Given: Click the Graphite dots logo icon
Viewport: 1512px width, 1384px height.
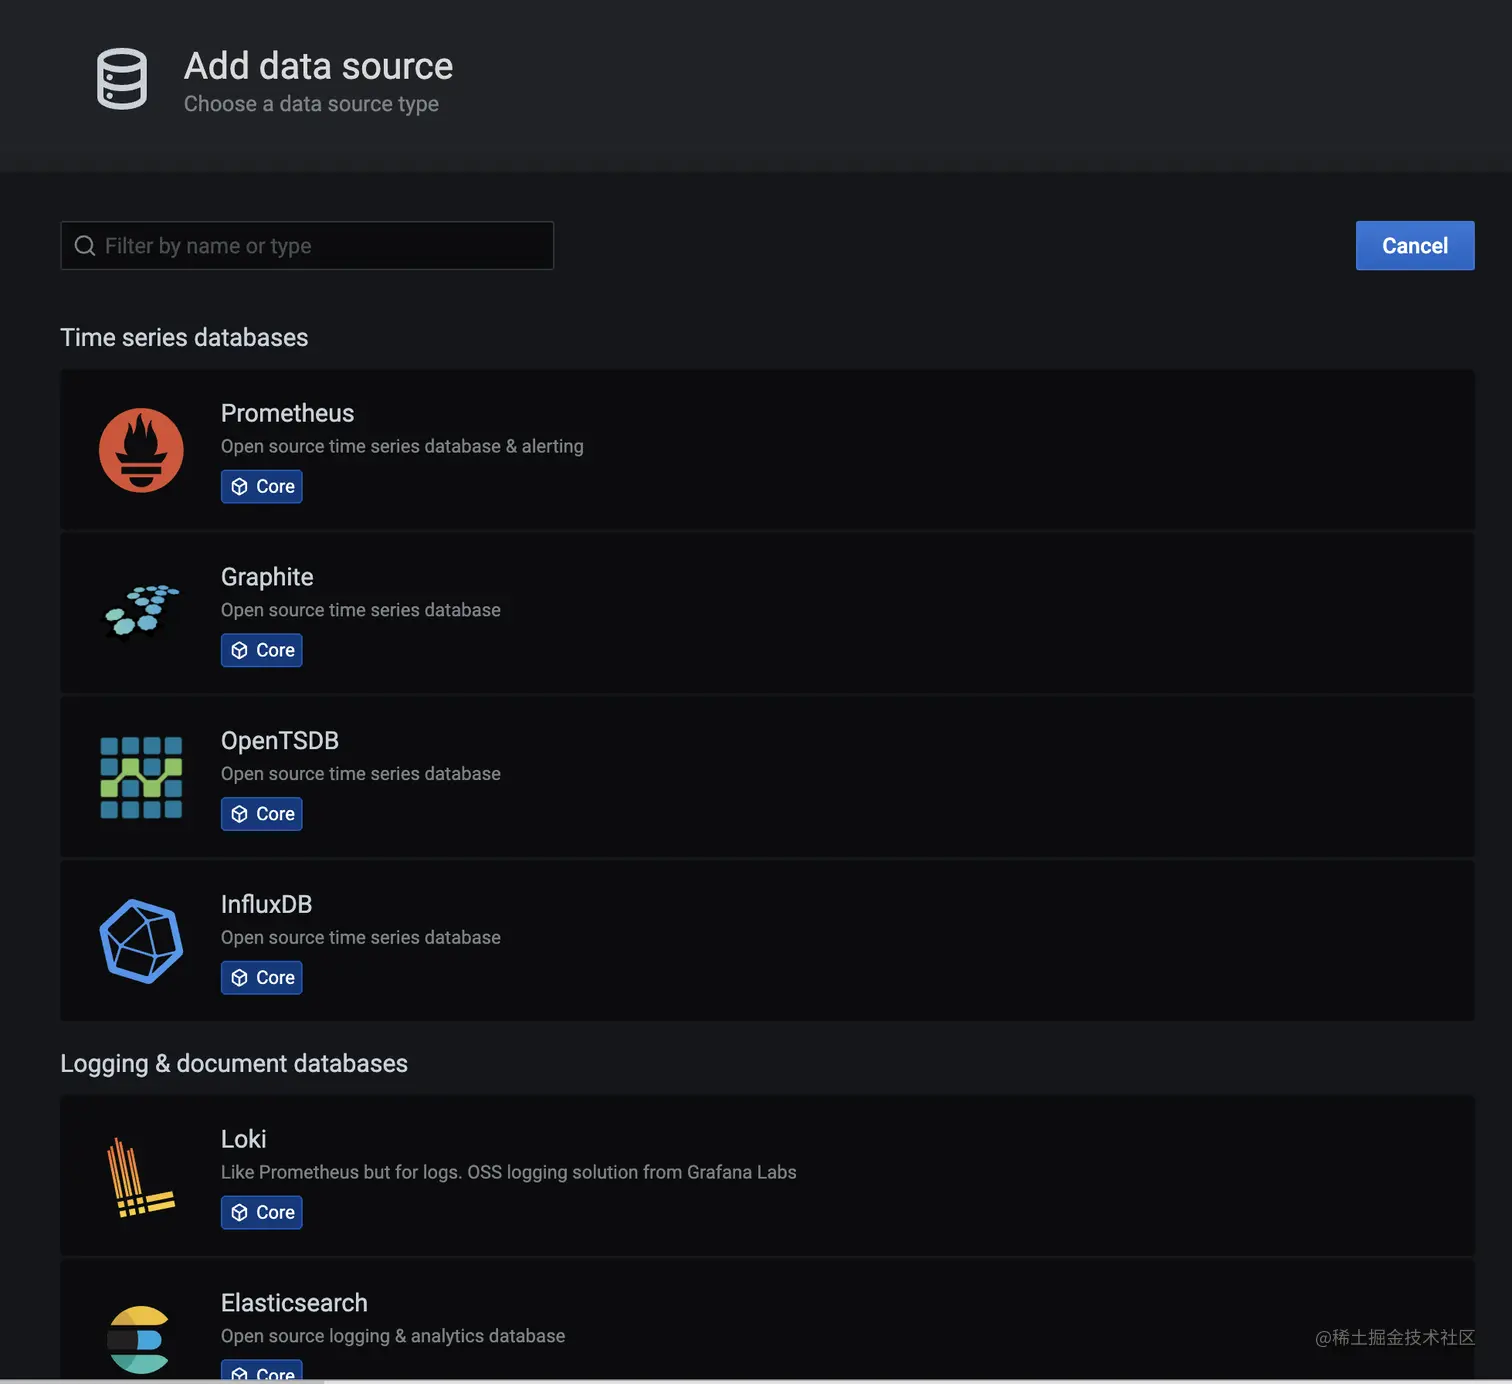Looking at the screenshot, I should tap(142, 610).
